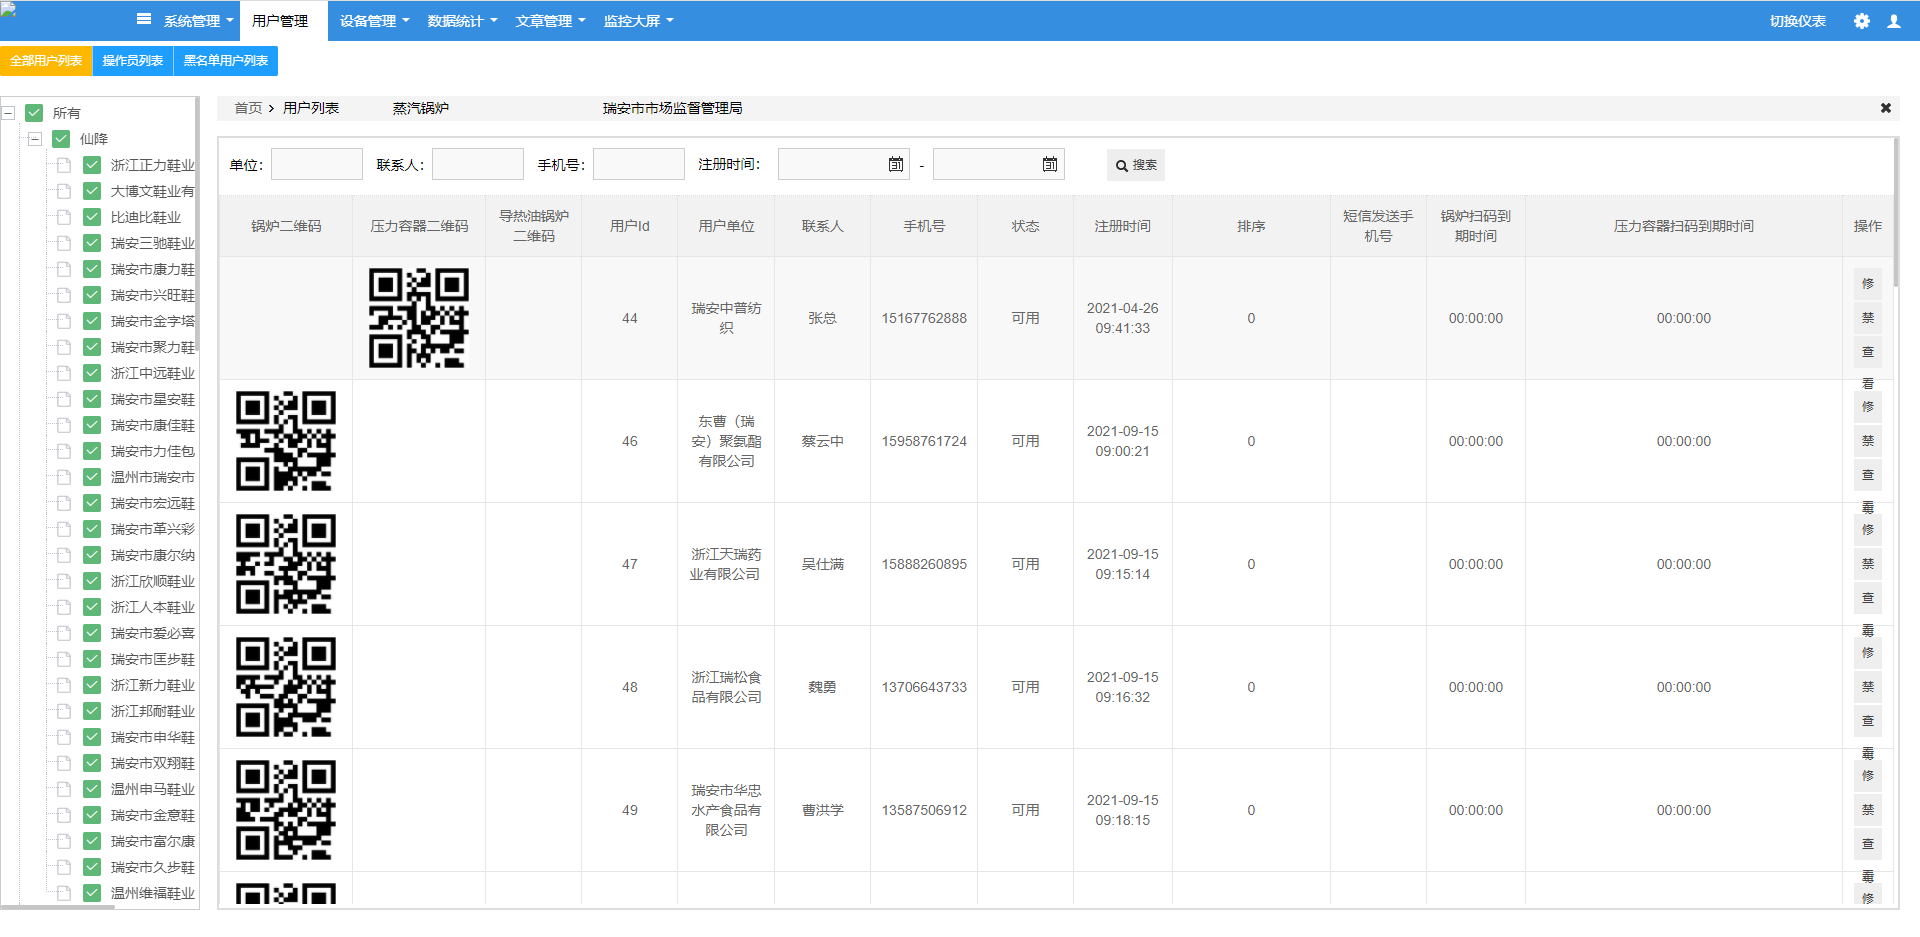Switch to 全部用户列表 tab
The image size is (1920, 937).
click(x=46, y=61)
